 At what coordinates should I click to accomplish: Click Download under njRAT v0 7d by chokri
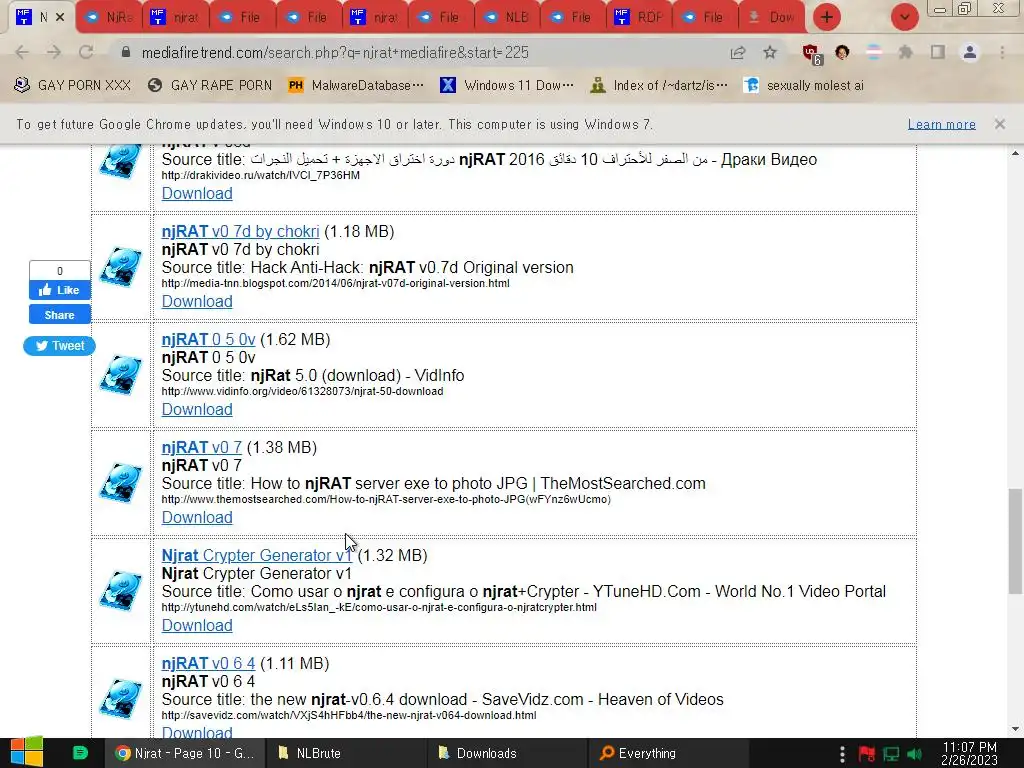pos(197,301)
